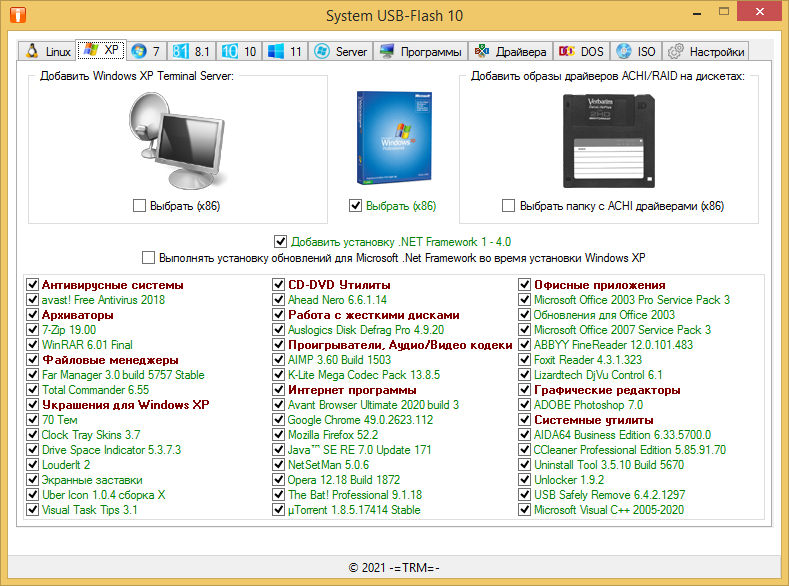
Task: Open the Linux tab with penguin icon
Action: (x=47, y=51)
